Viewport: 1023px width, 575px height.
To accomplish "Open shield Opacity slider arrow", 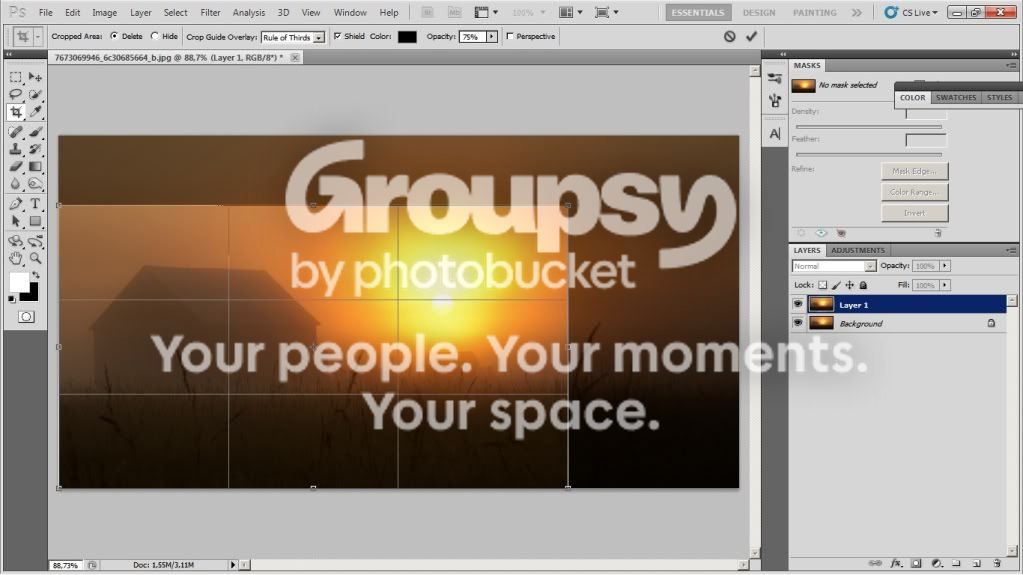I will 492,37.
